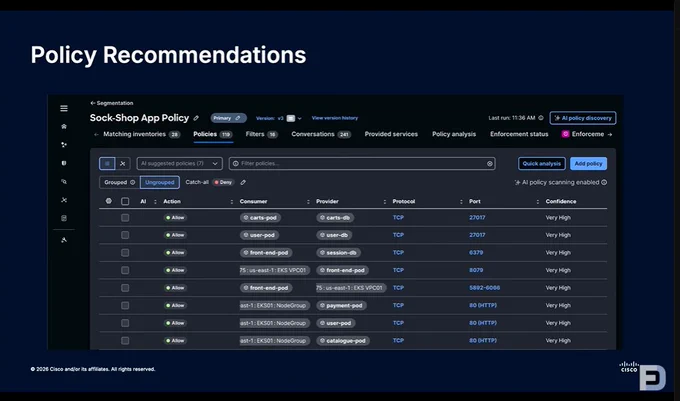Open the Provided services tab
Viewport: 680px width, 401px height.
[391, 134]
